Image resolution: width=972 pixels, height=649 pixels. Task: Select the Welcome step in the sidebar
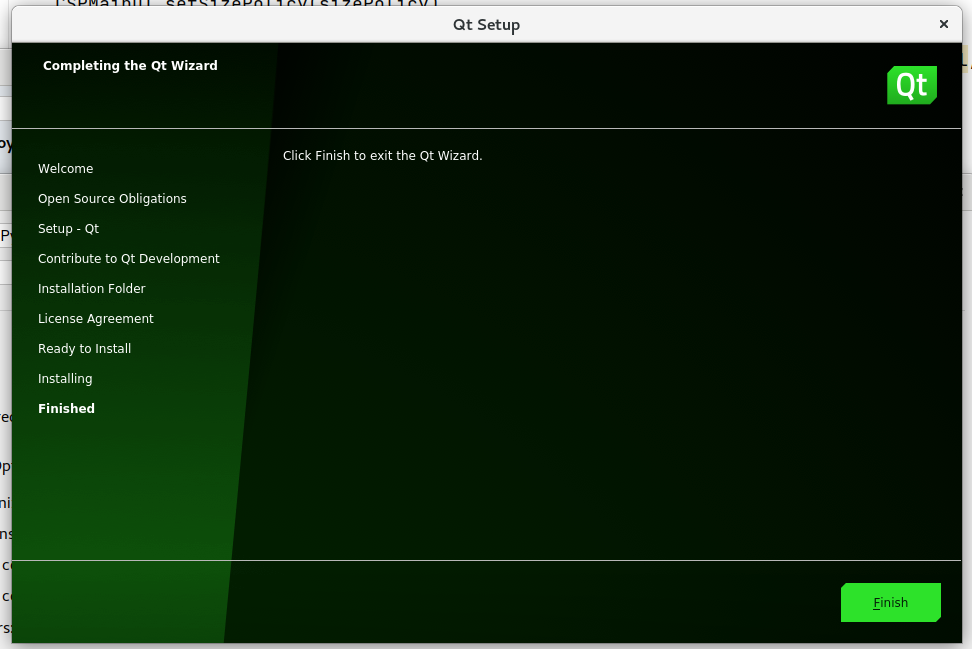coord(65,168)
